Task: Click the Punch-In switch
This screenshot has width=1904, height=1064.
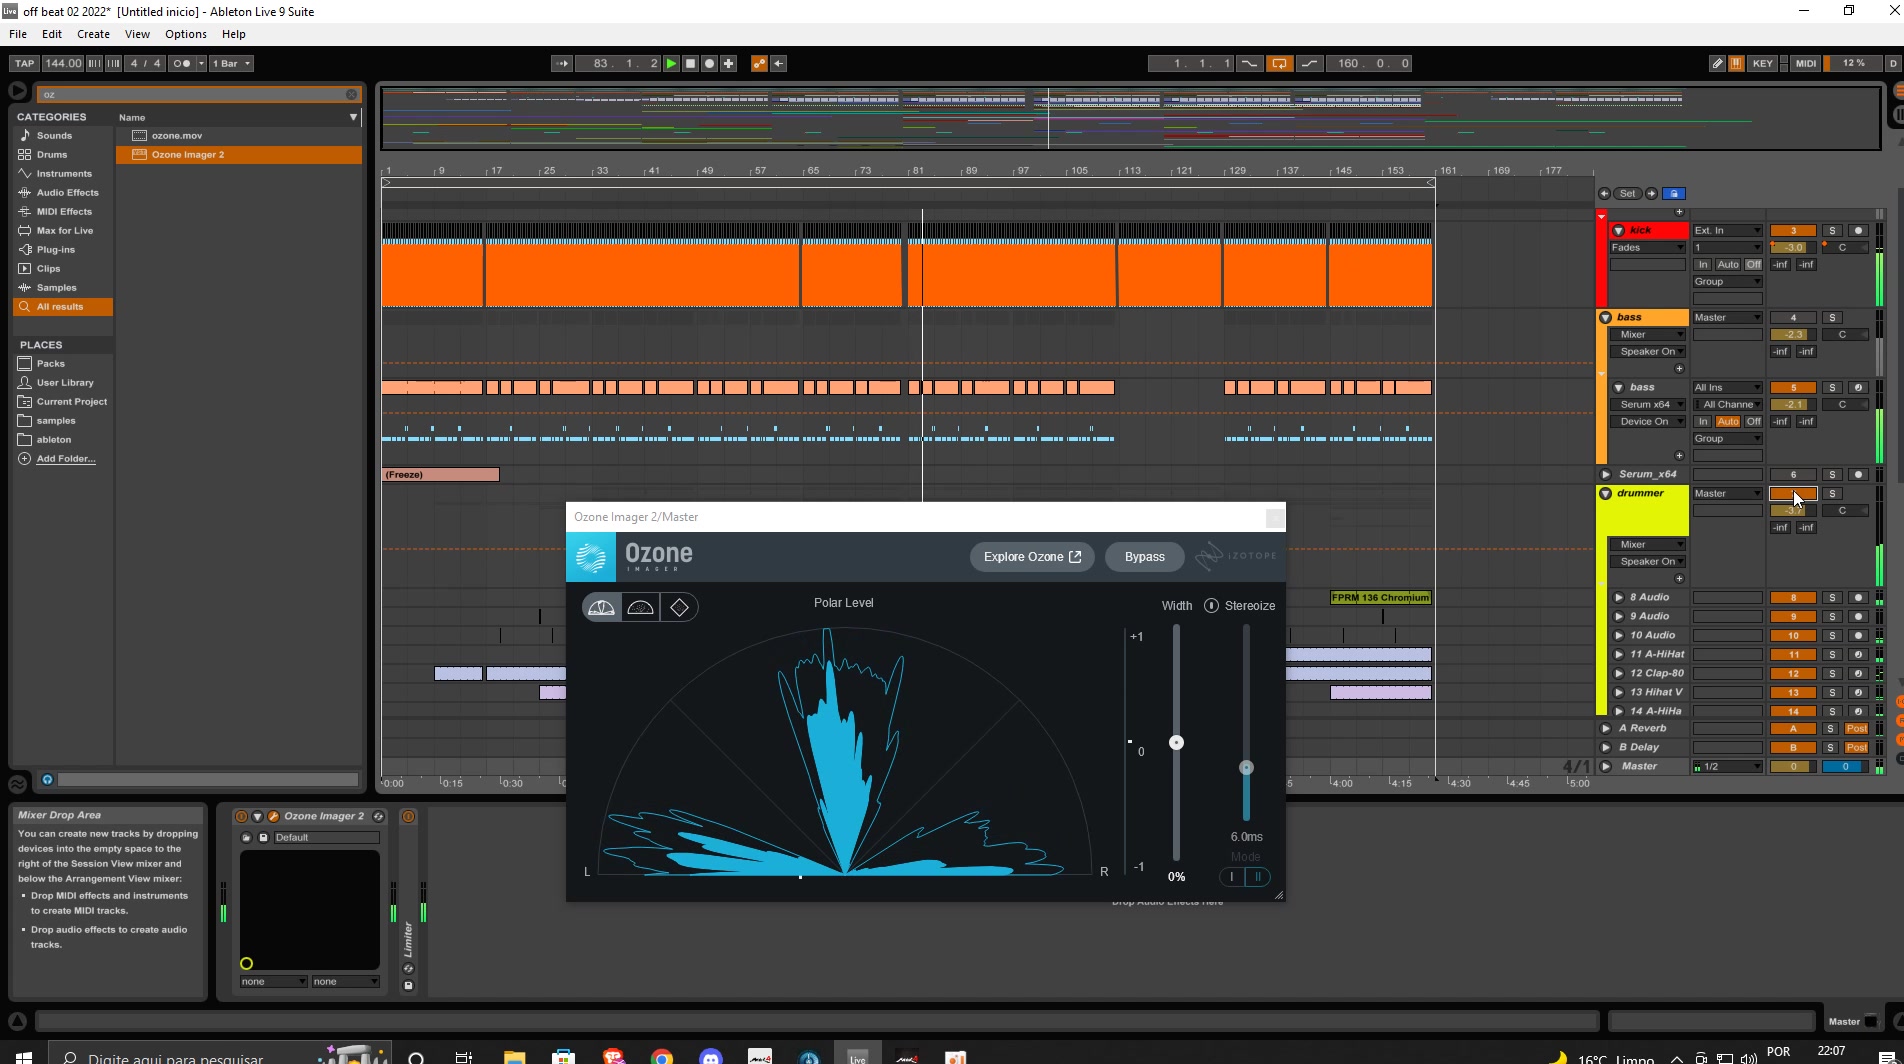Action: click(x=1250, y=63)
